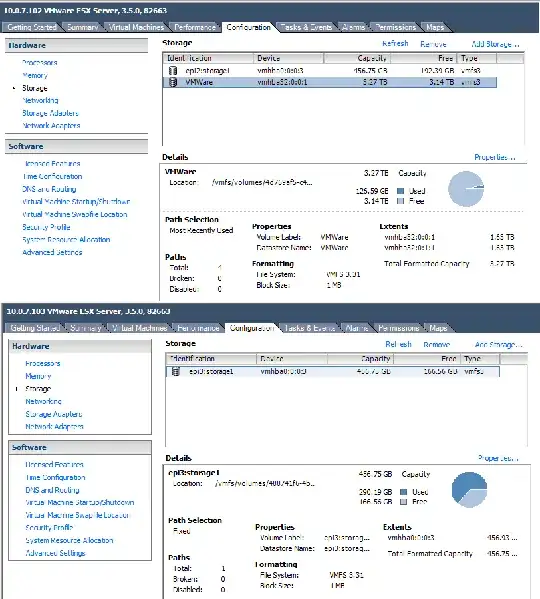Open Performance tab on 10.0.7.102 host
540x599 pixels.
pos(195,27)
